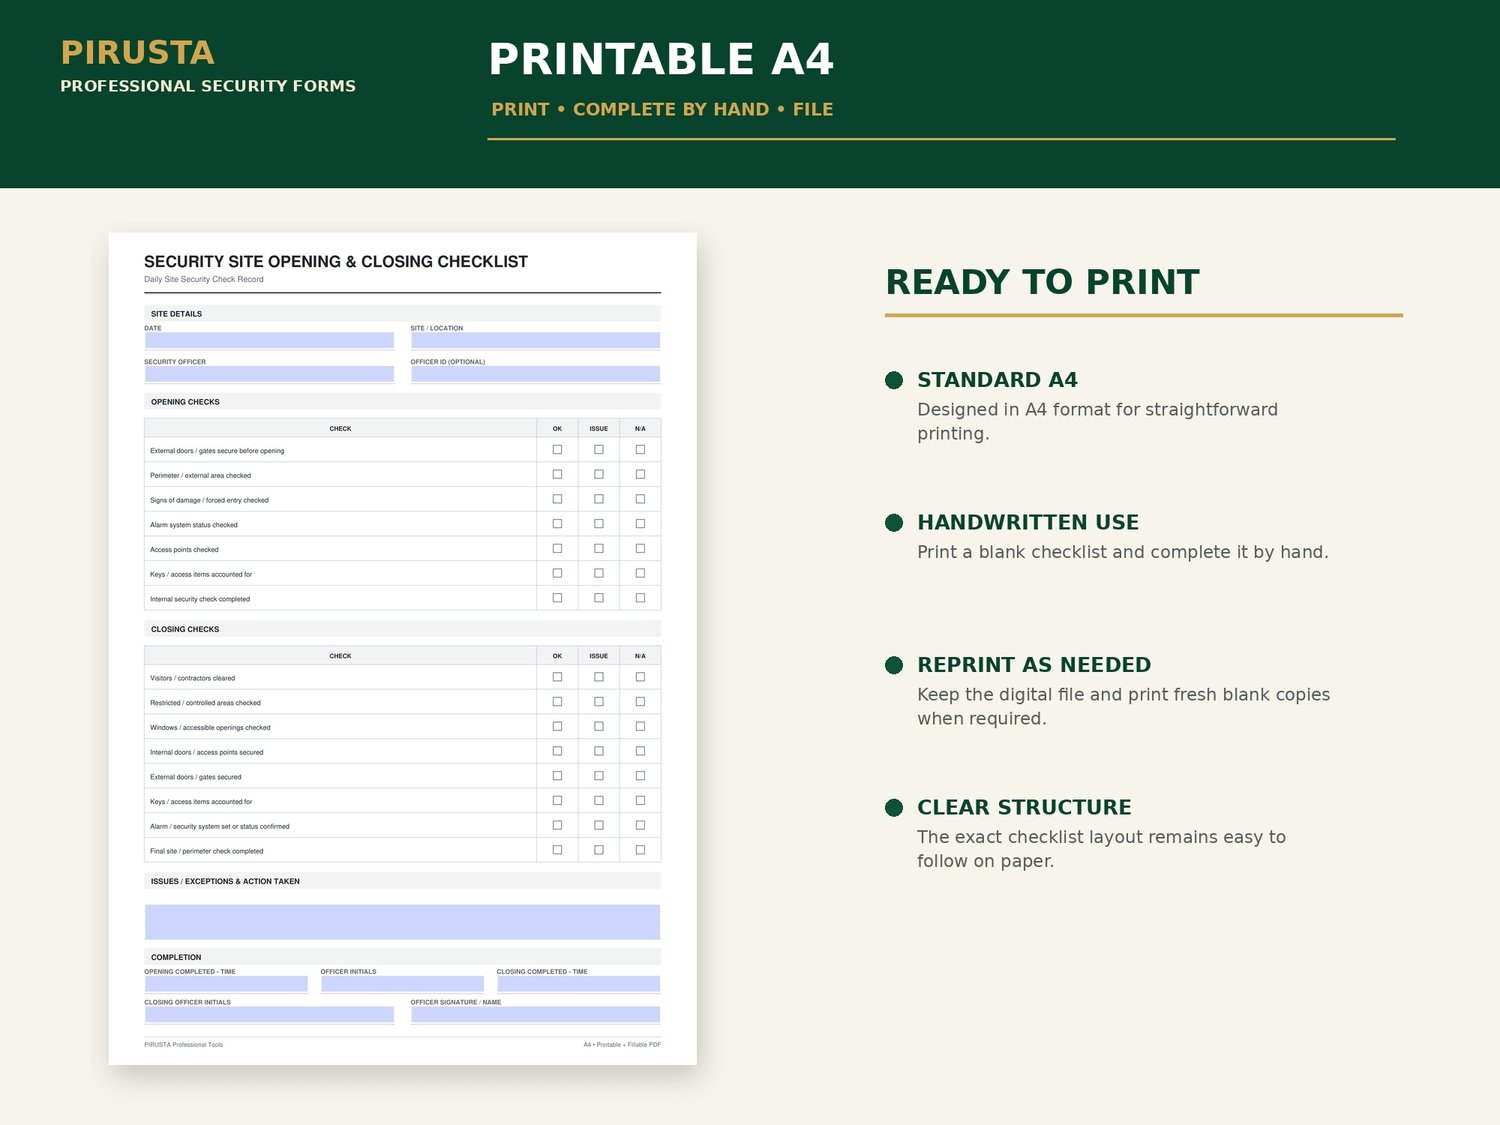This screenshot has width=1500, height=1125.
Task: Click 'Designed in A4 format' description text
Action: 1097,421
